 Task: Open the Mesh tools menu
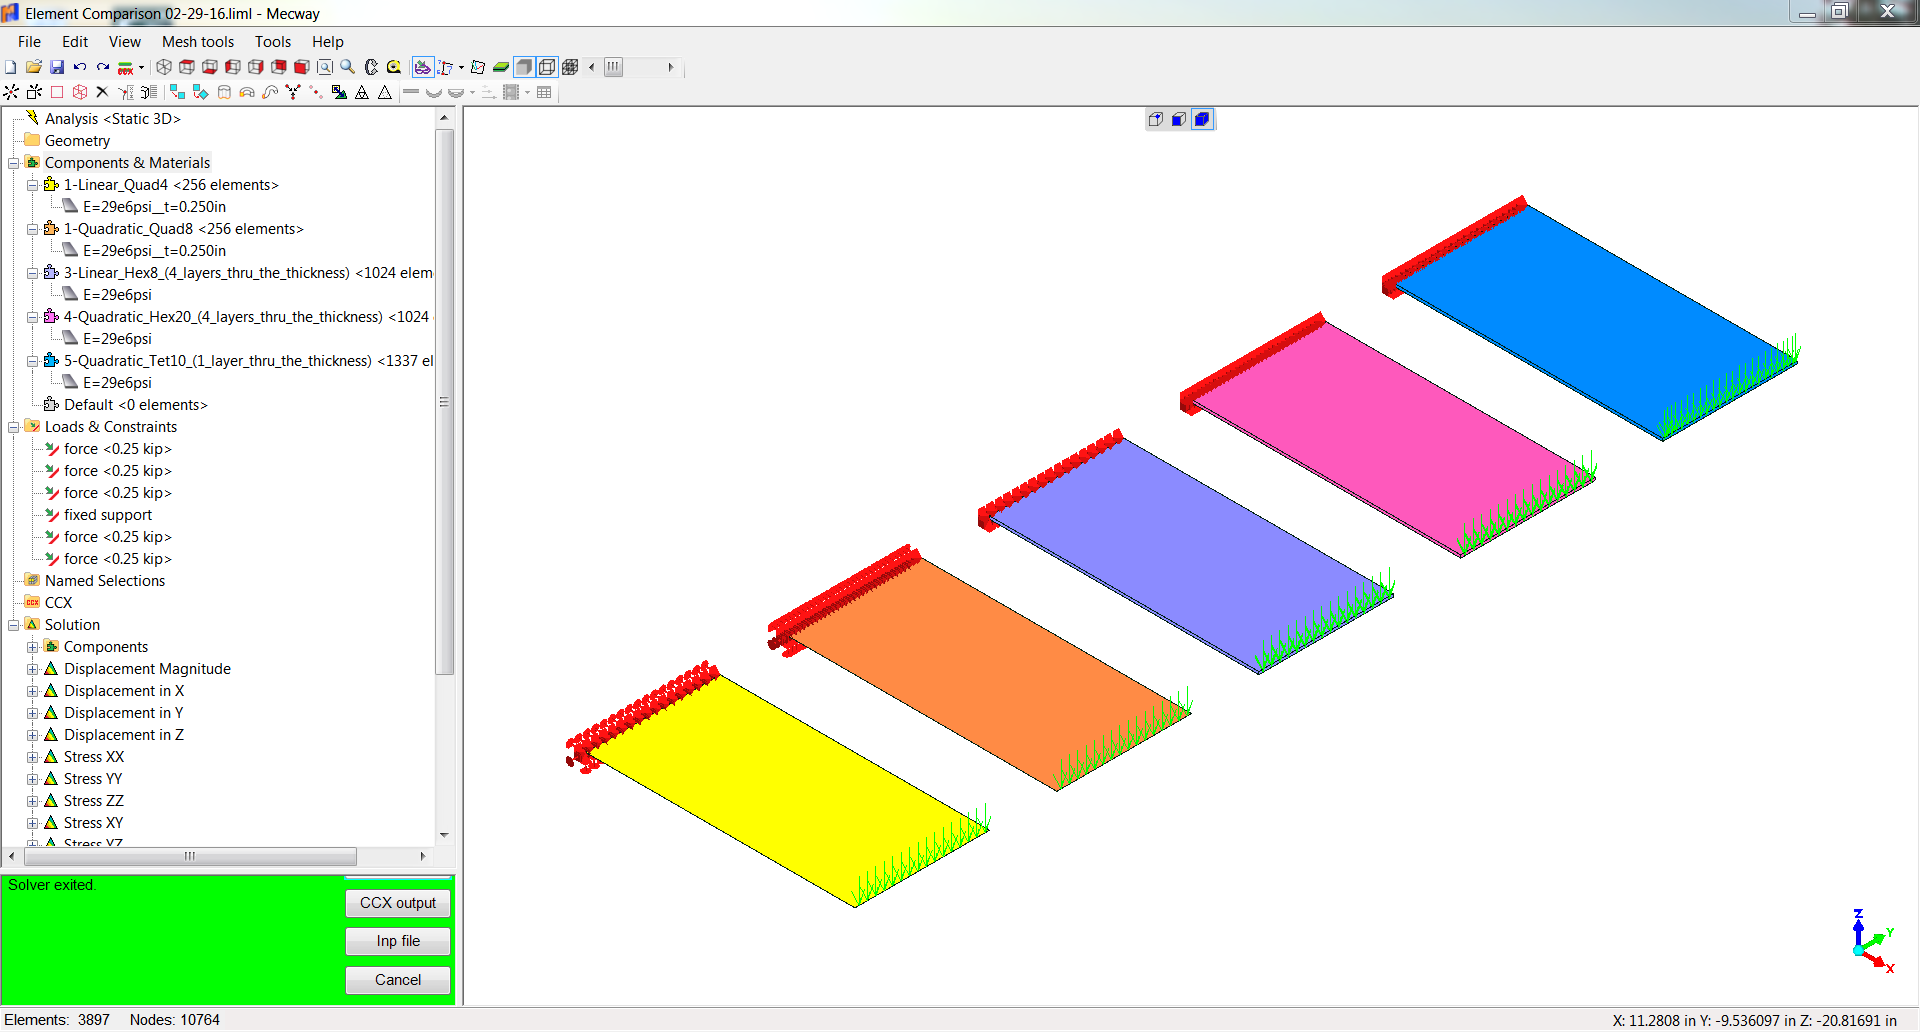click(x=197, y=42)
